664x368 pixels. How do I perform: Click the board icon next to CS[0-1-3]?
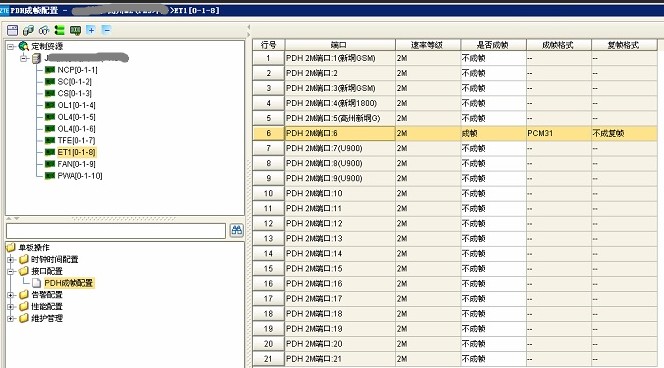click(x=50, y=93)
